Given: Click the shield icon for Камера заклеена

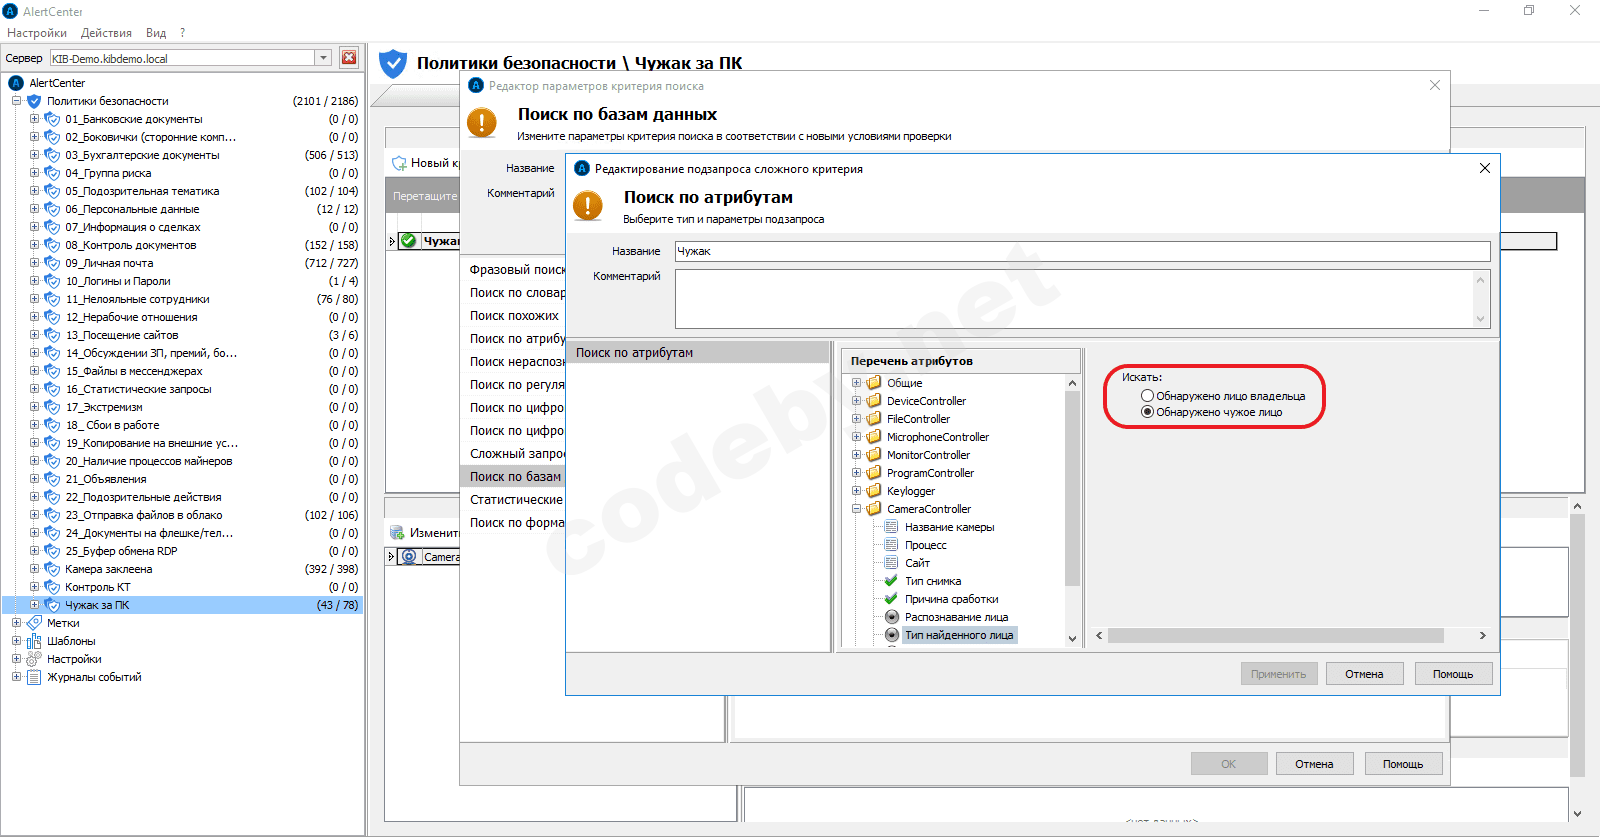Looking at the screenshot, I should 53,569.
